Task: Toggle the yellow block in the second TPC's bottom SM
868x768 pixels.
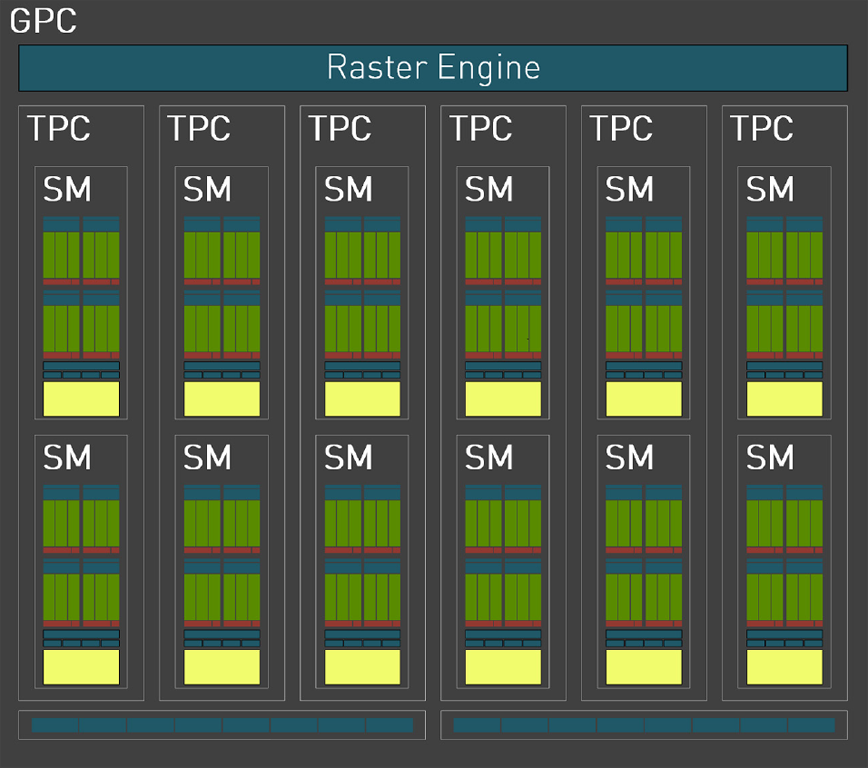Action: (x=220, y=666)
